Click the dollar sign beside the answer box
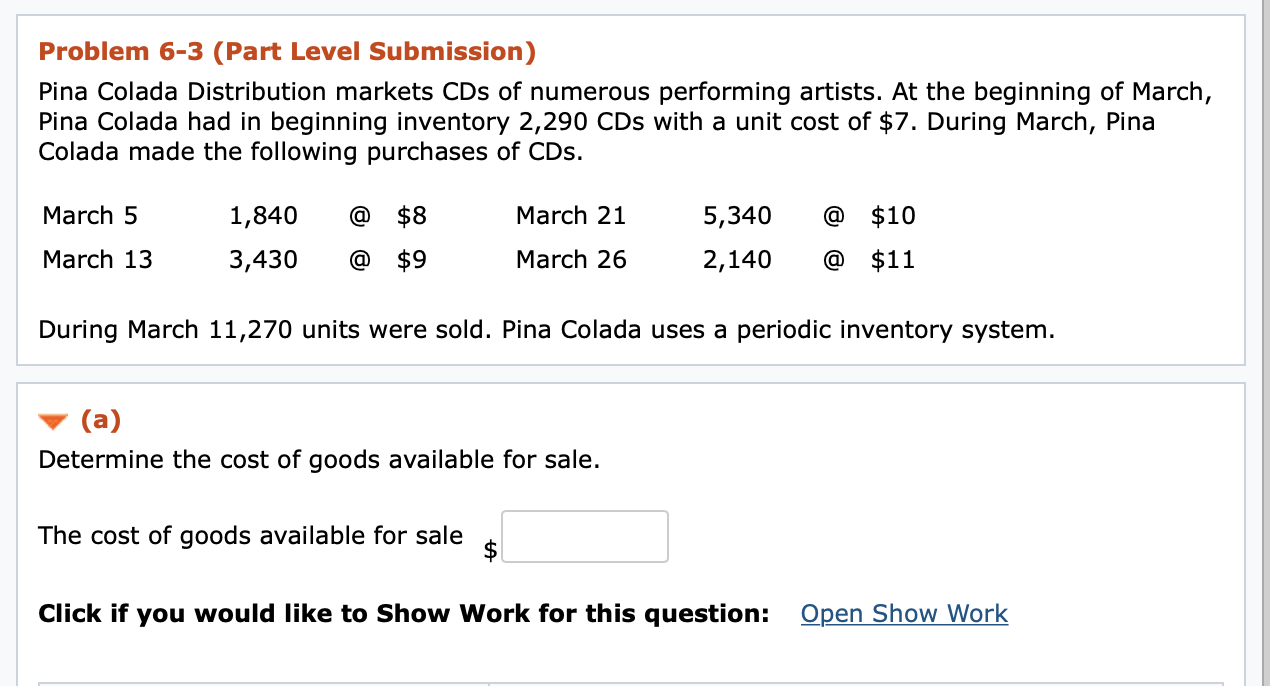Viewport: 1270px width, 686px height. 489,548
